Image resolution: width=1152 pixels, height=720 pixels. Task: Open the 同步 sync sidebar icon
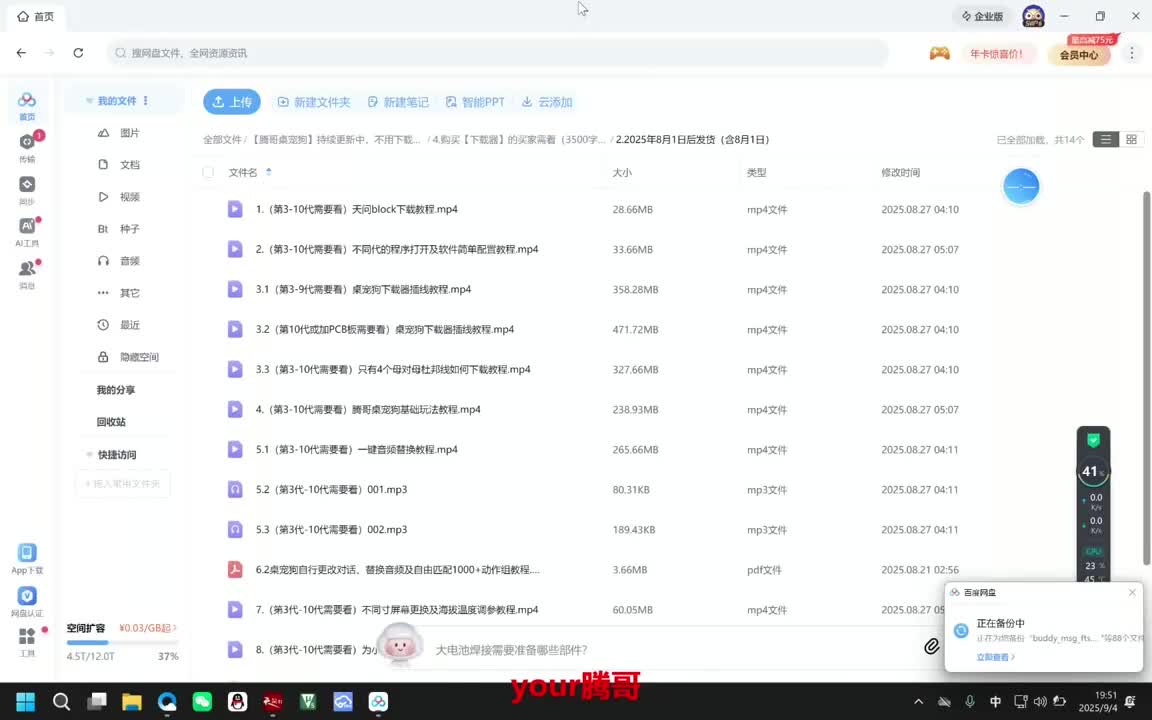pyautogui.click(x=27, y=190)
